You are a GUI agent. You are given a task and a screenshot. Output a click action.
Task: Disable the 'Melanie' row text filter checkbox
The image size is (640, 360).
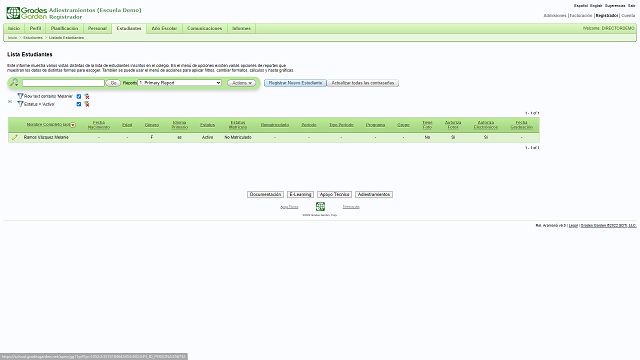[x=79, y=96]
